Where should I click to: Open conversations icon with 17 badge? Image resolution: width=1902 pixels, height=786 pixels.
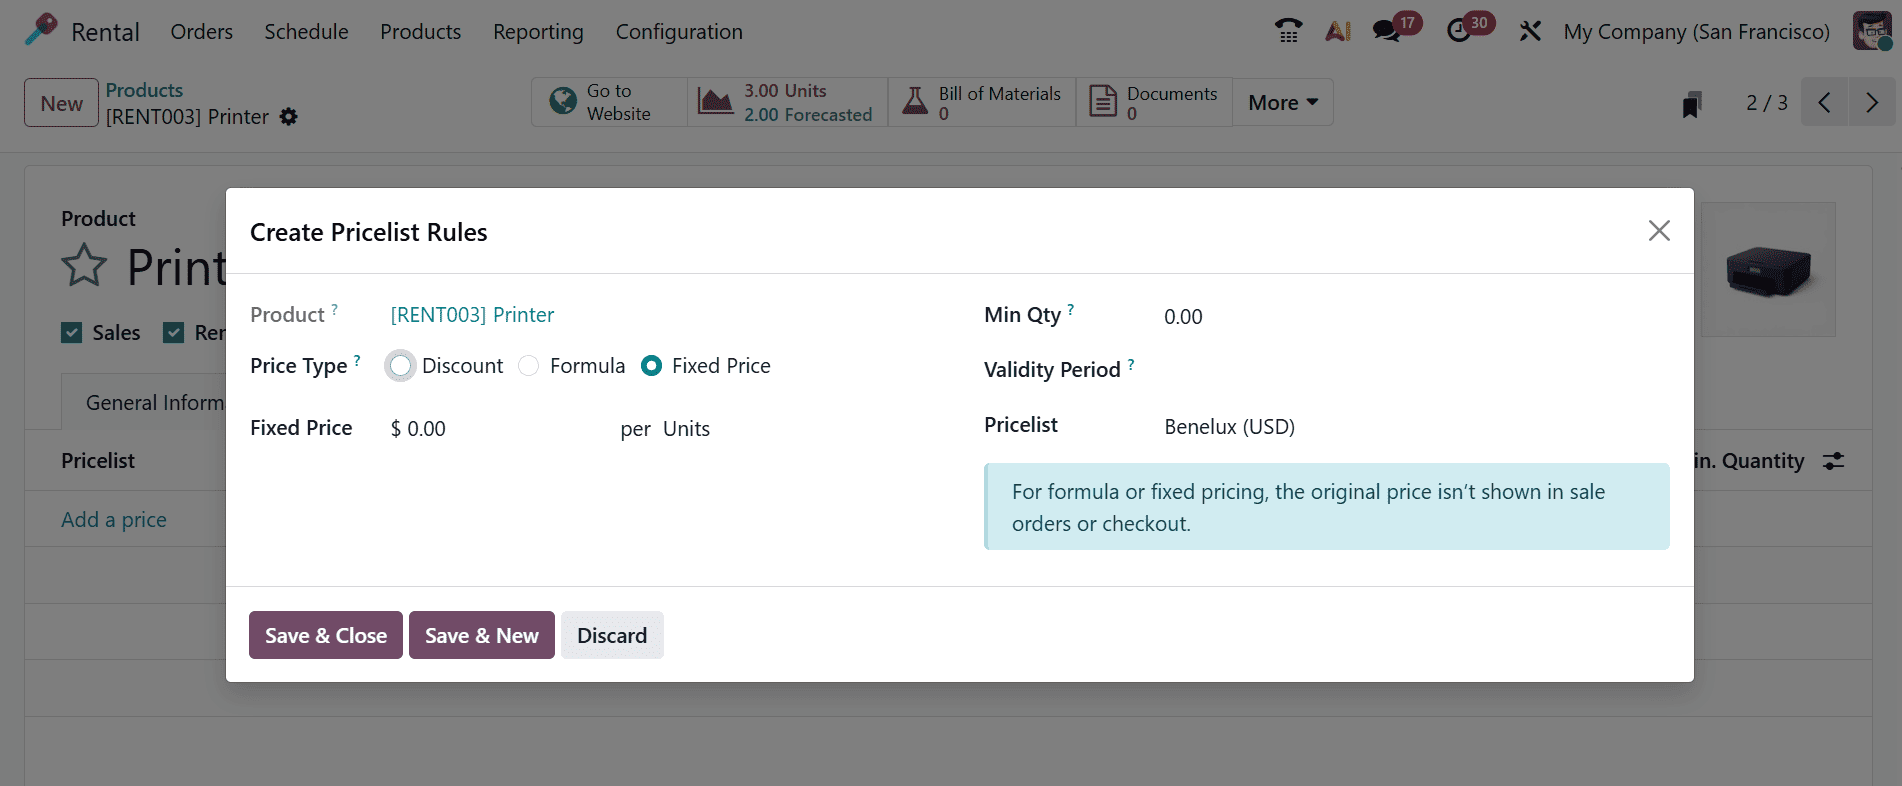[x=1386, y=31]
